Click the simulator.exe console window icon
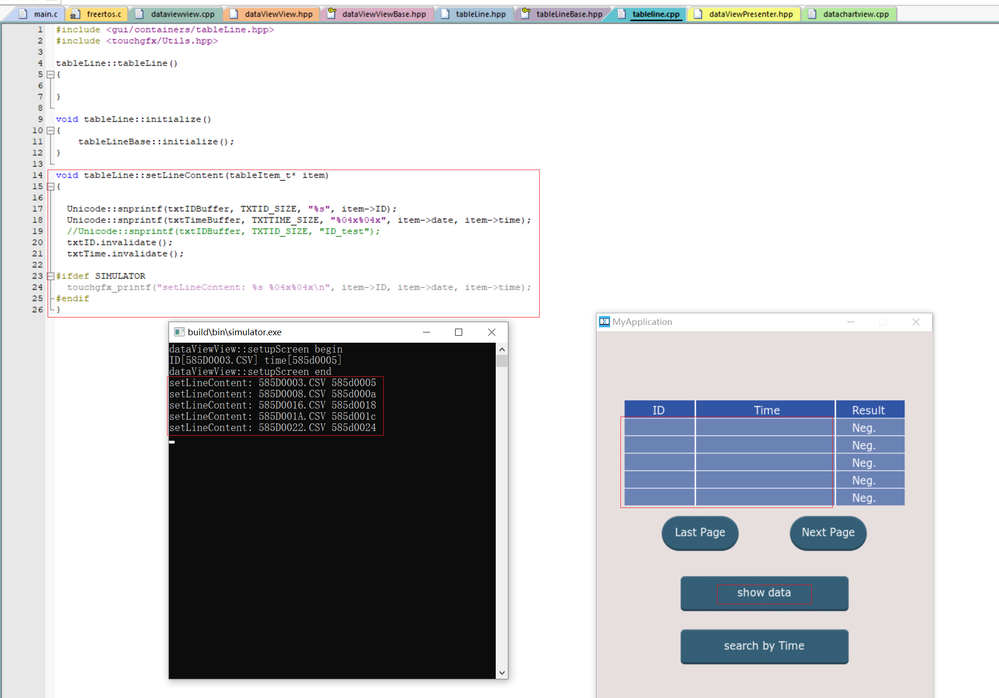This screenshot has width=999, height=698. coord(179,332)
